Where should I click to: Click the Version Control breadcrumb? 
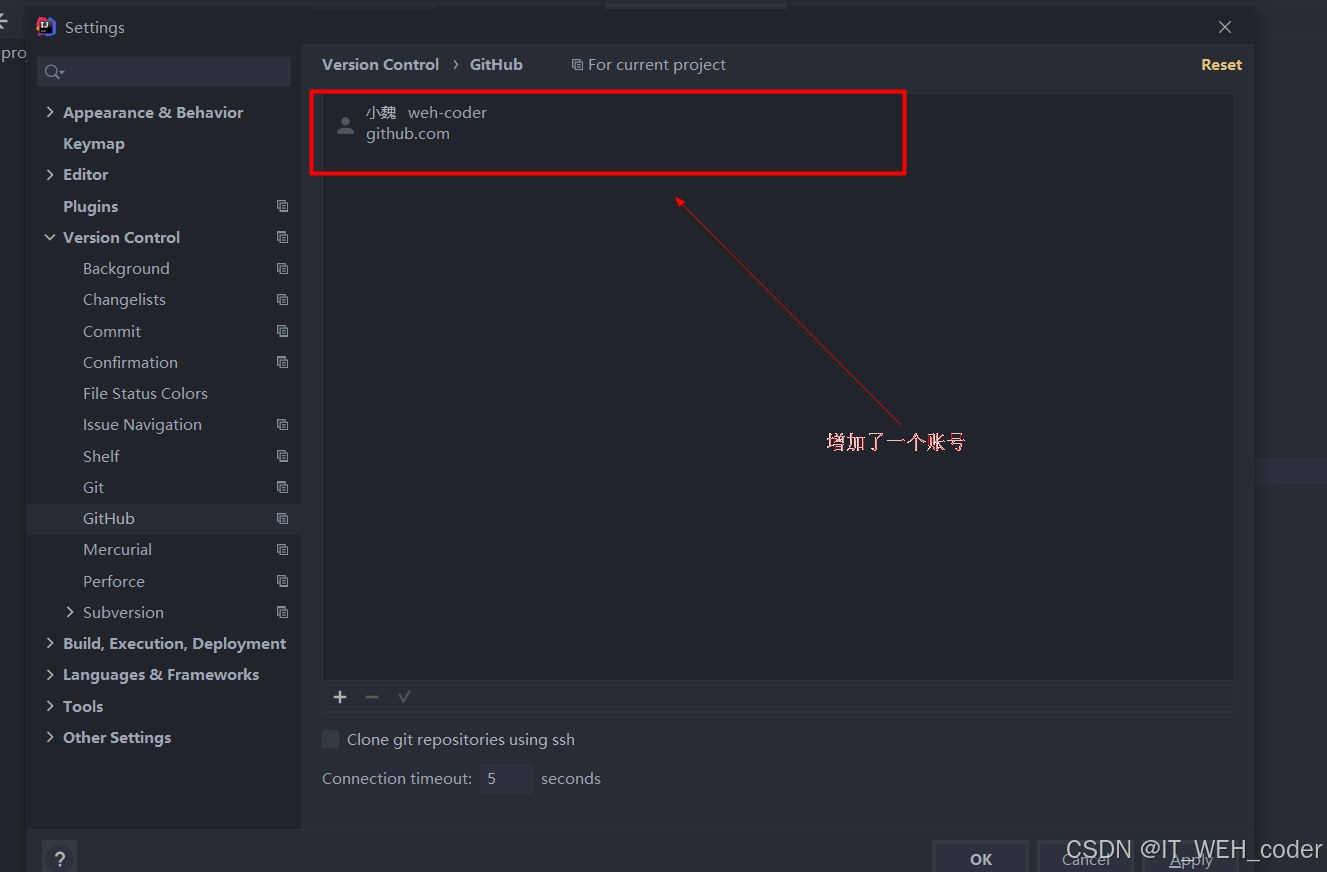pos(380,65)
